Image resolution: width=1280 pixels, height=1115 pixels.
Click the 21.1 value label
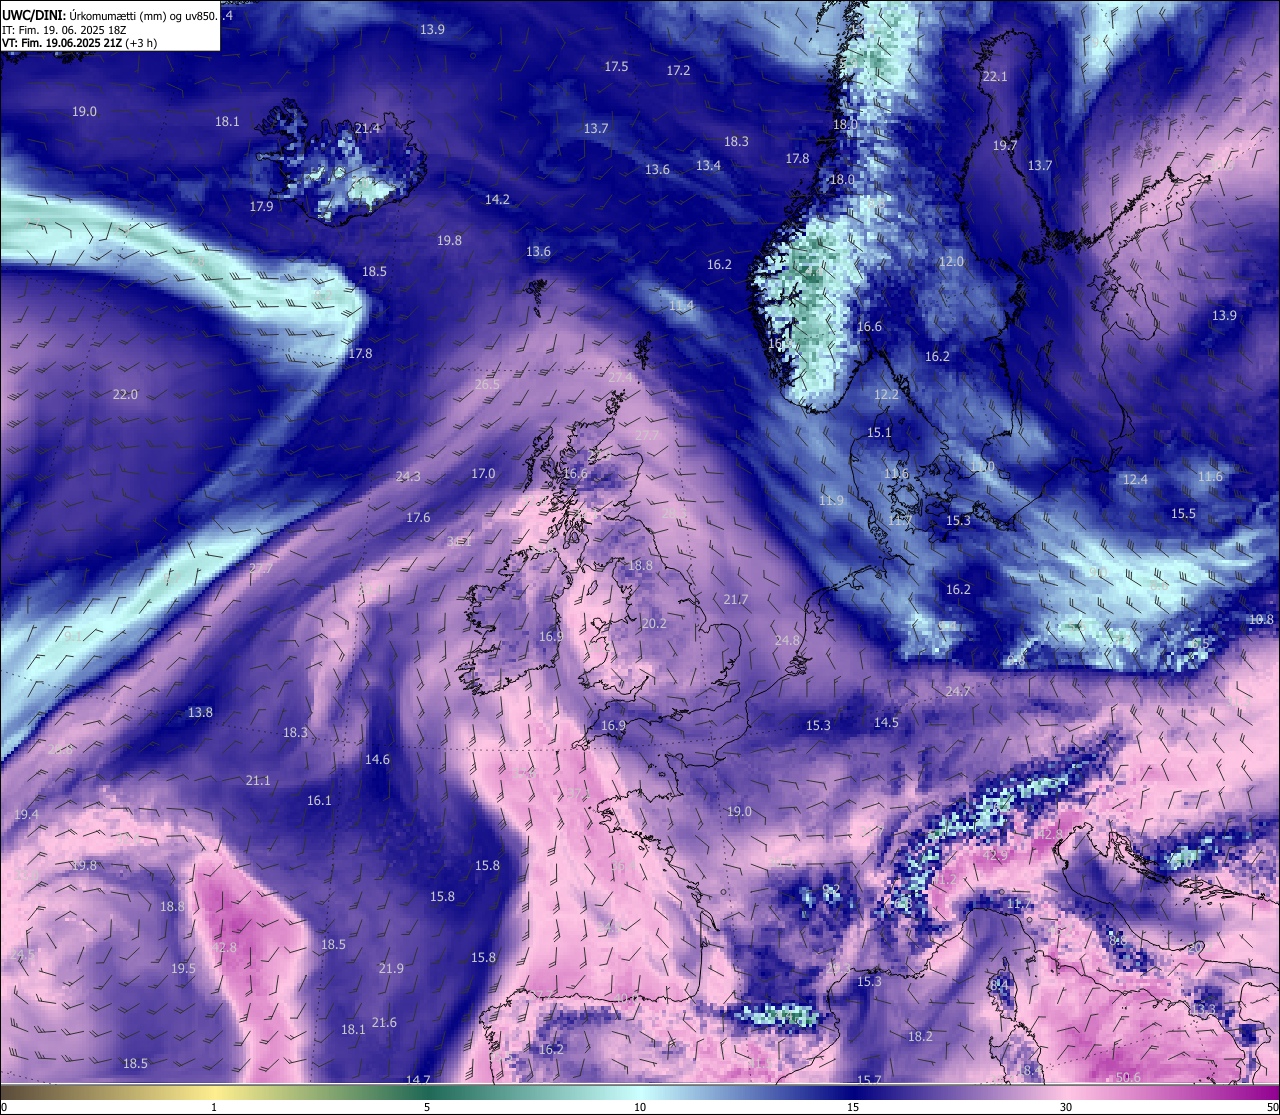click(258, 780)
